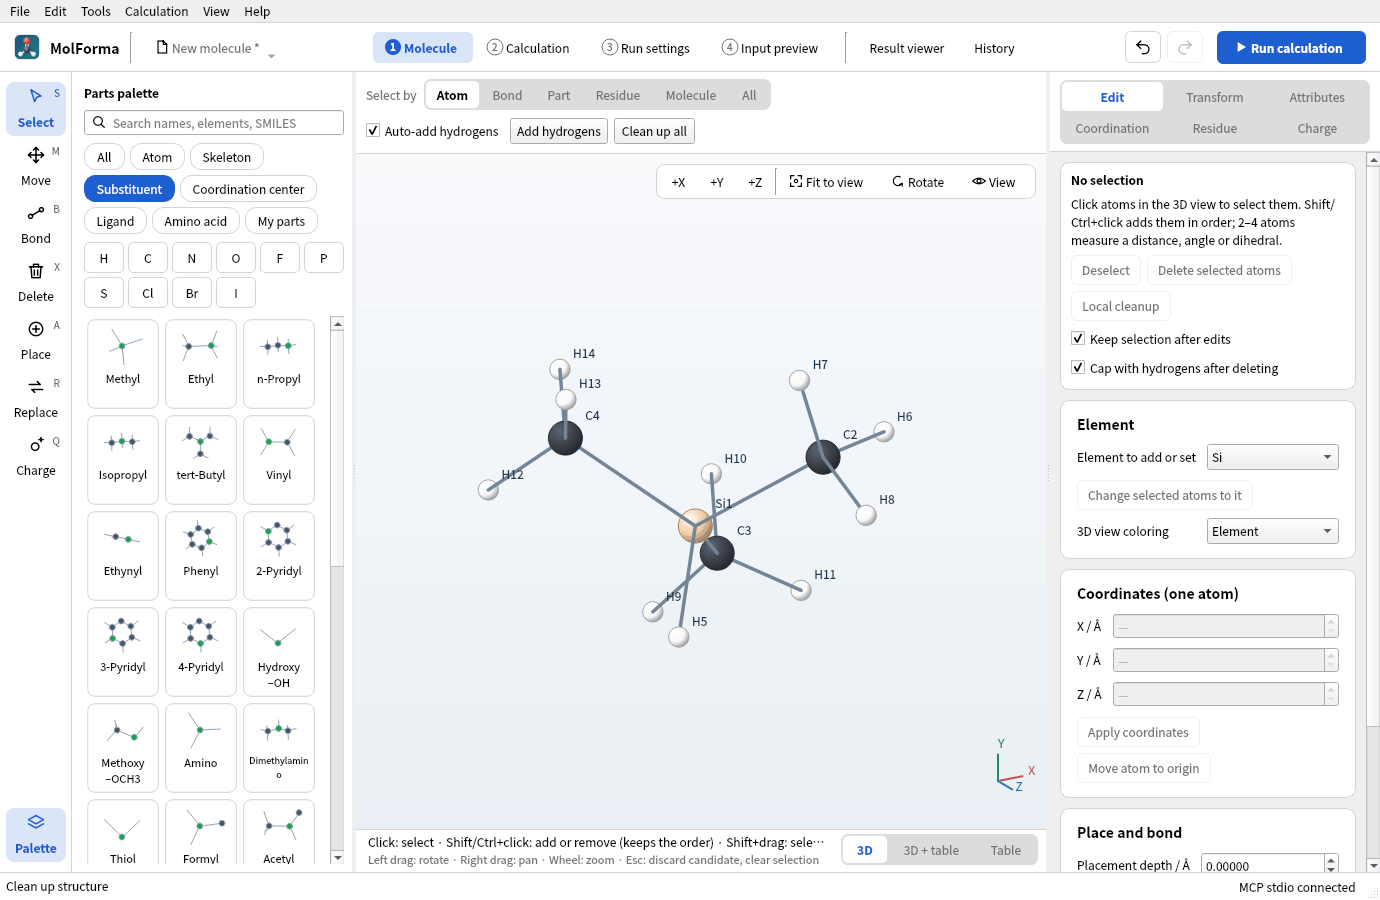This screenshot has width=1380, height=900.
Task: Pick the Methyl substituent thumbnail
Action: pos(123,364)
